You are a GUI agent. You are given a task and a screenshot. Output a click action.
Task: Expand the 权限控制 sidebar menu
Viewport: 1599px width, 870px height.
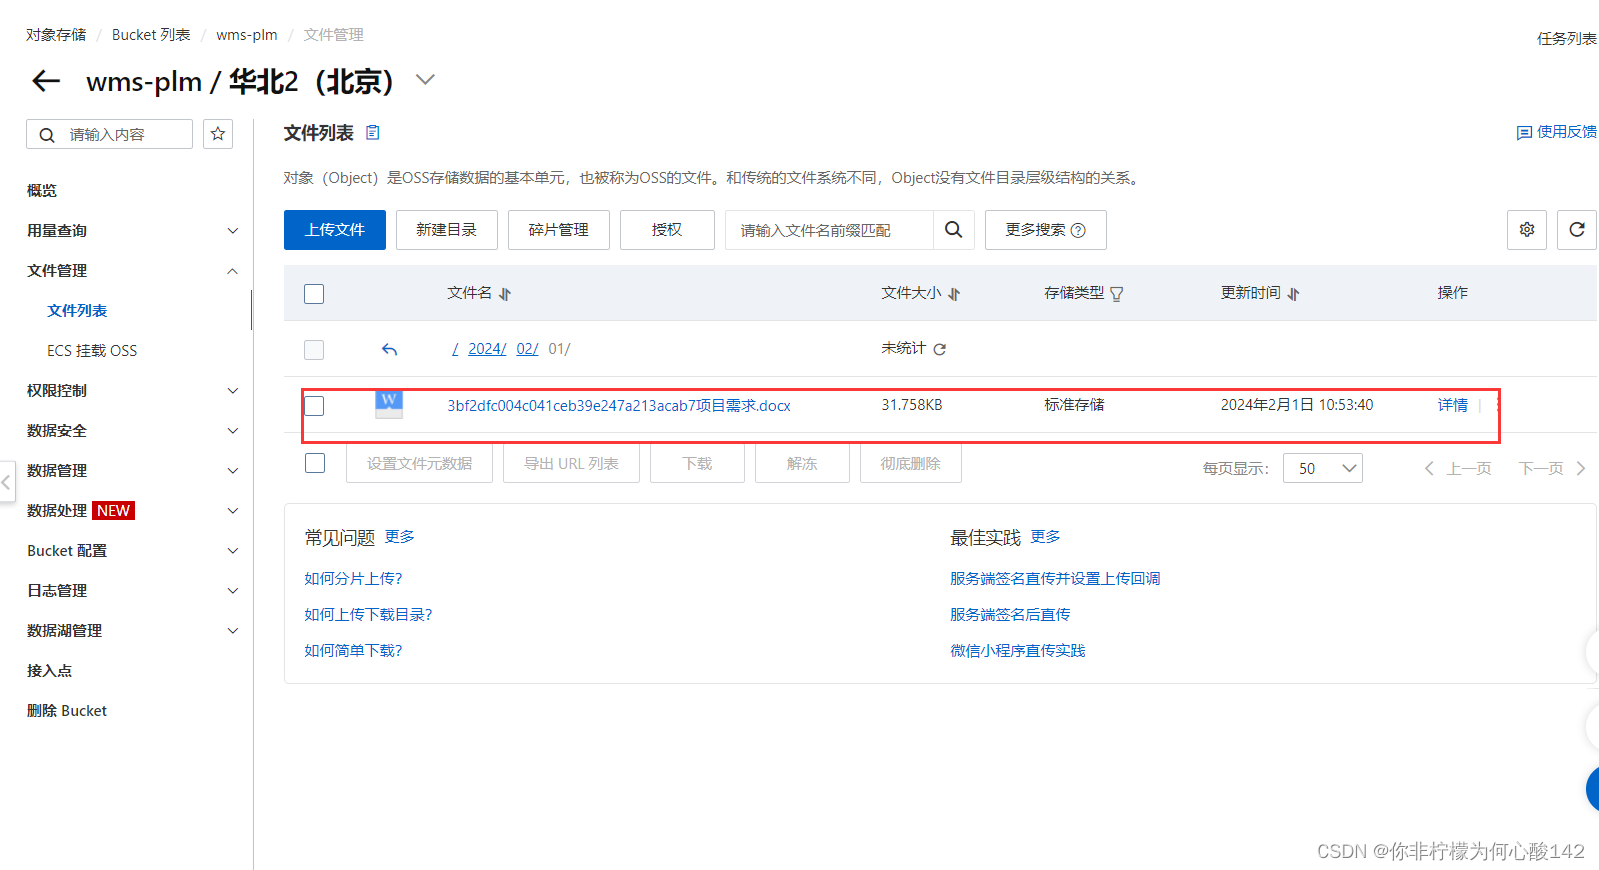click(232, 391)
